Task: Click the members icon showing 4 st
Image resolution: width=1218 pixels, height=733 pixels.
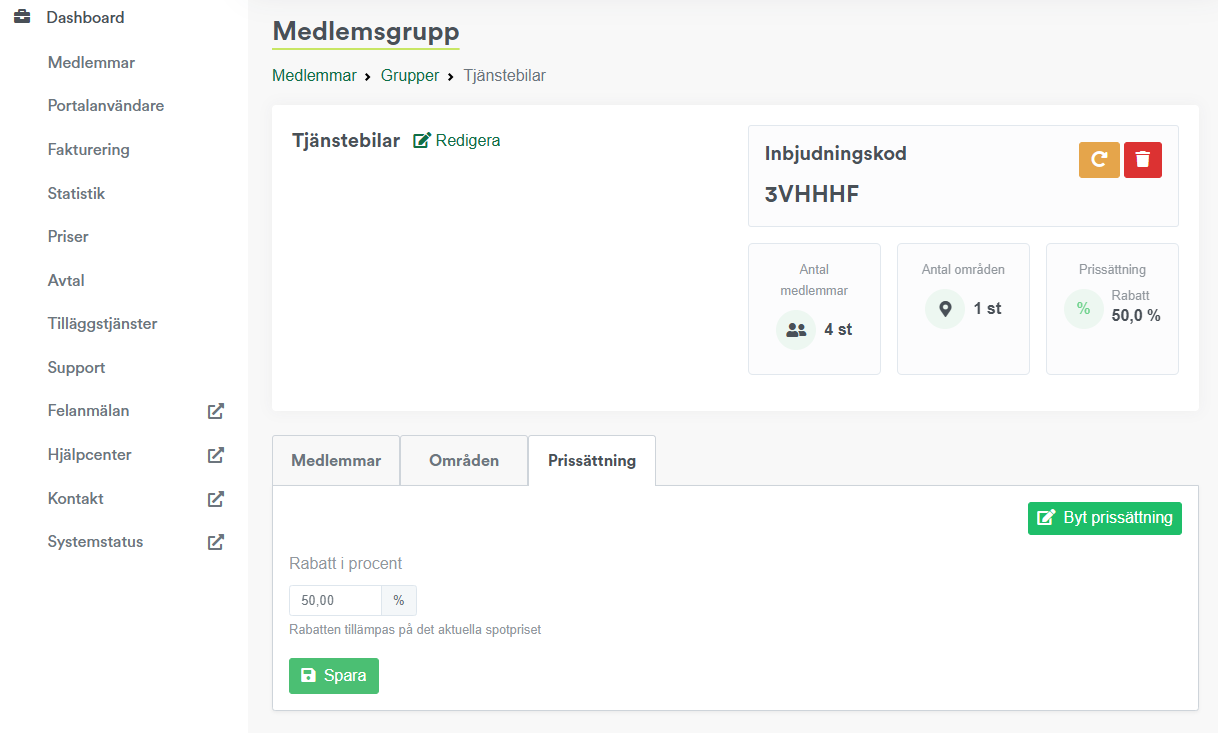Action: tap(796, 330)
